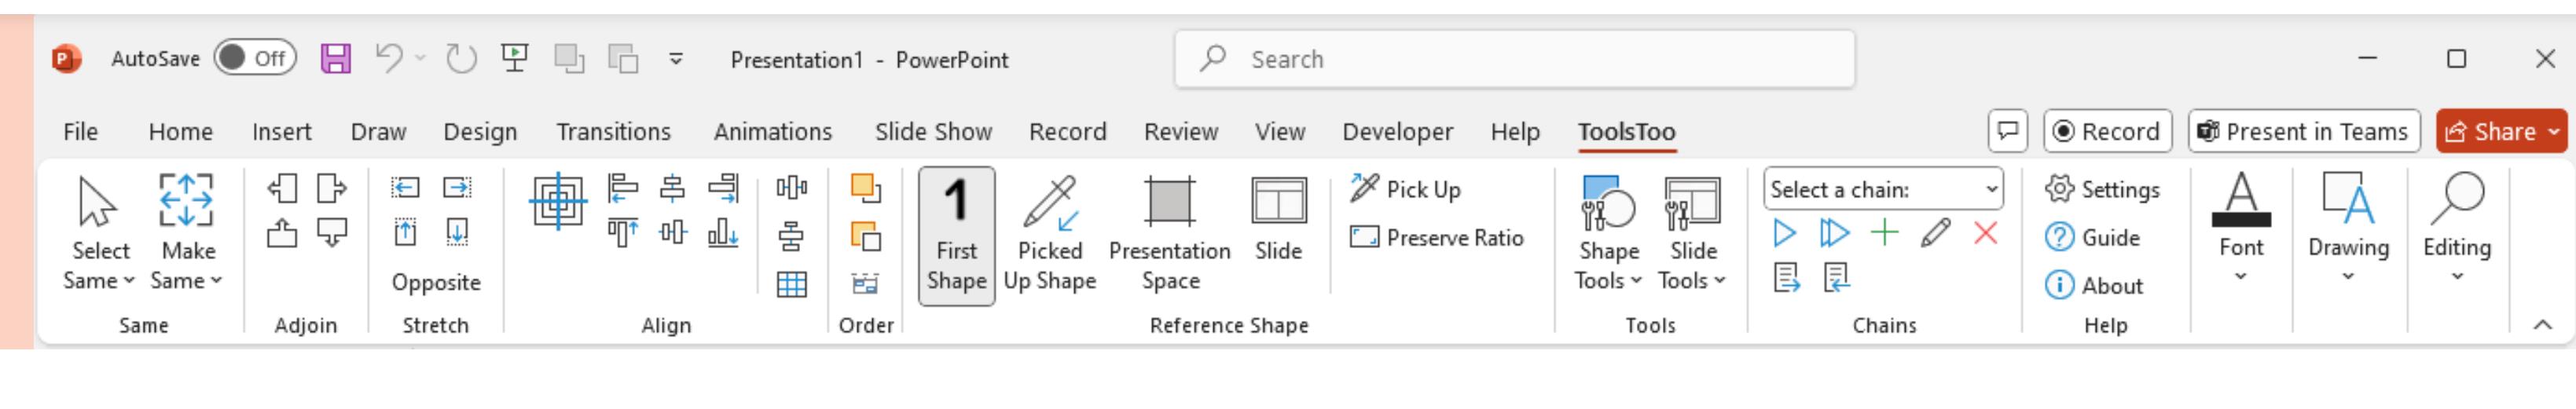Click the pencil edit chain icon
This screenshot has width=2576, height=409.
[1935, 233]
